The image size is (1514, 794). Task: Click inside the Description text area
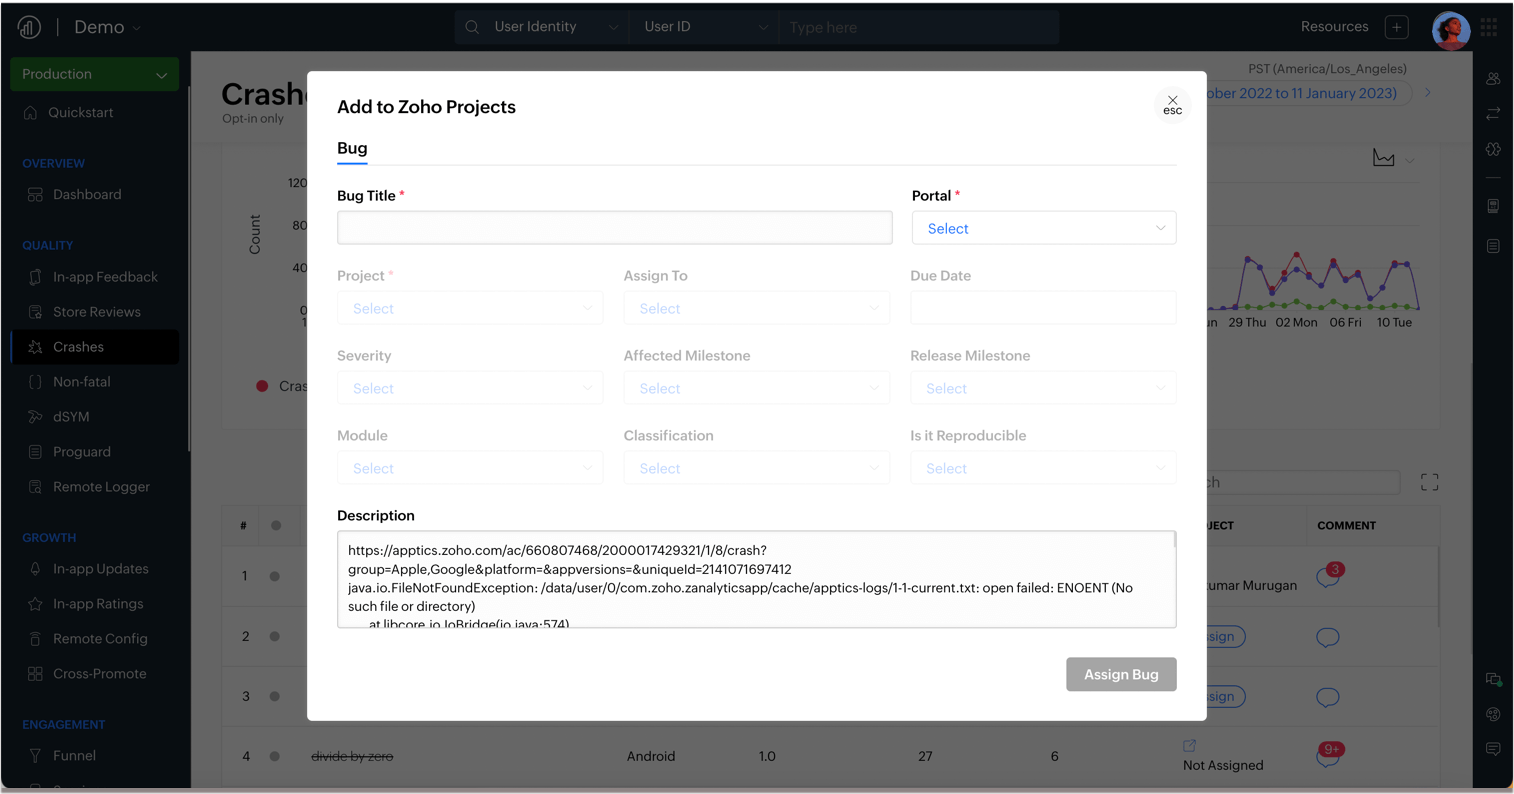756,579
